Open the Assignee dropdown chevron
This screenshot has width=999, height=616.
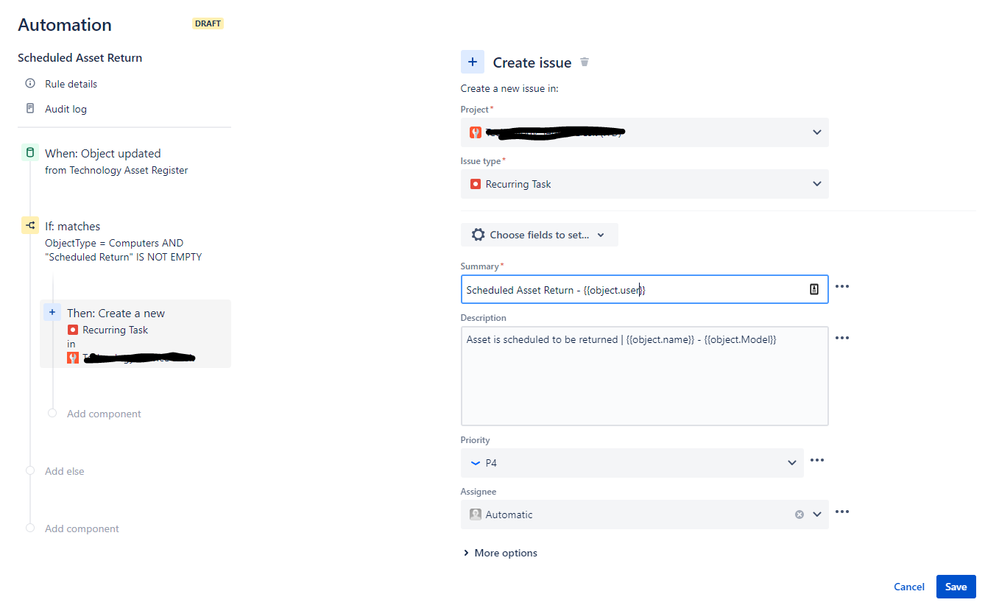tap(817, 515)
